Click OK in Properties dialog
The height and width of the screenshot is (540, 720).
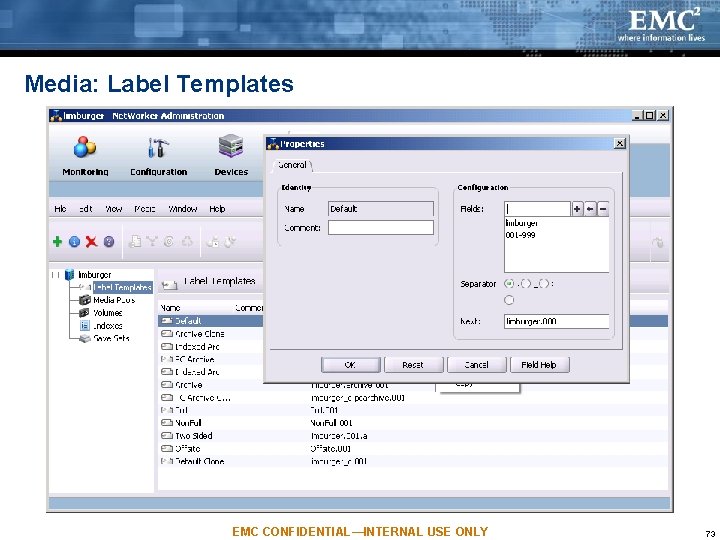point(350,365)
